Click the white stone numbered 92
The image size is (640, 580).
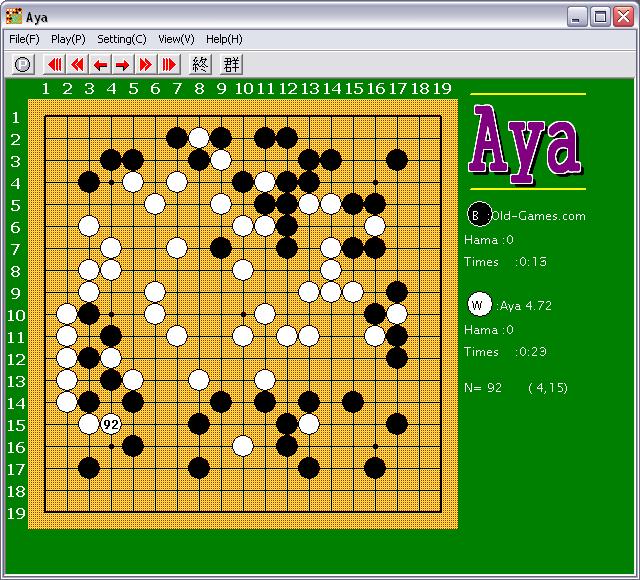click(x=111, y=424)
